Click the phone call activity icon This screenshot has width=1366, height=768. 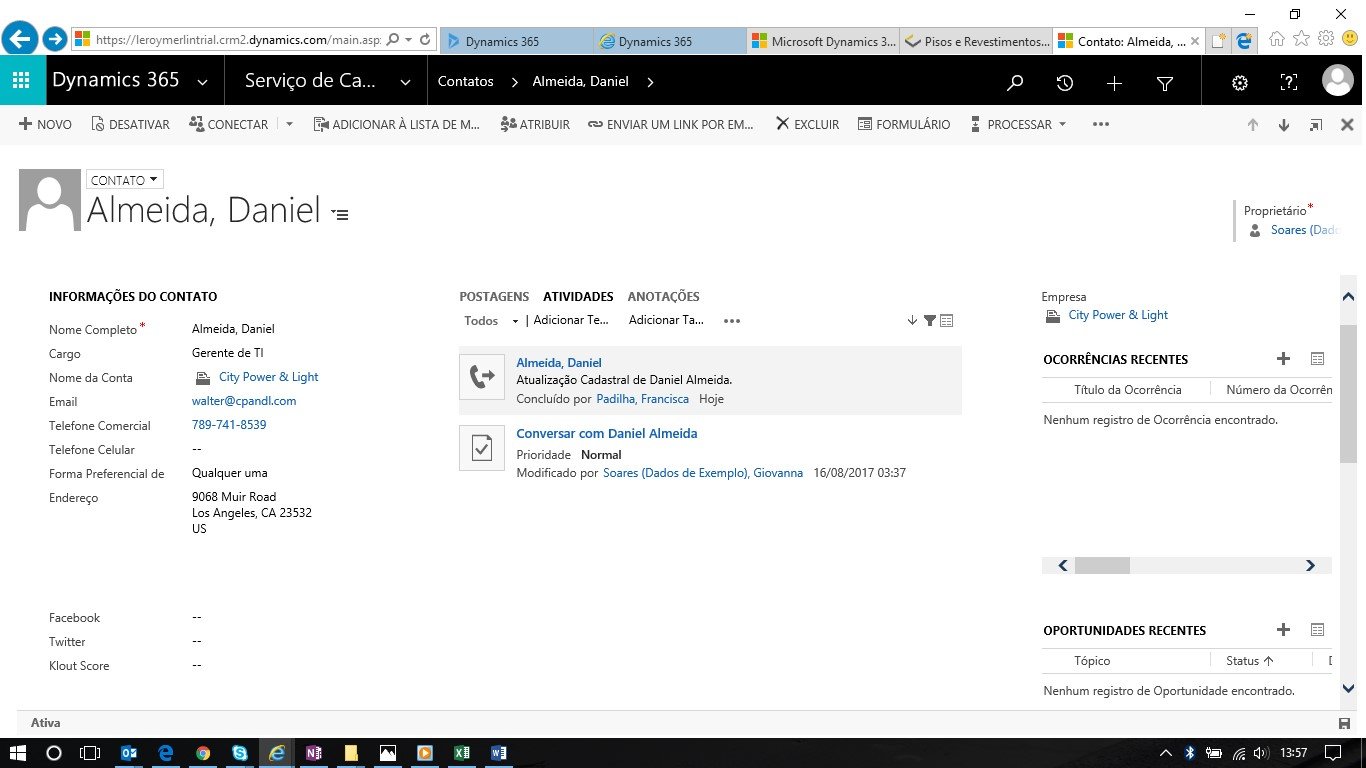point(482,377)
